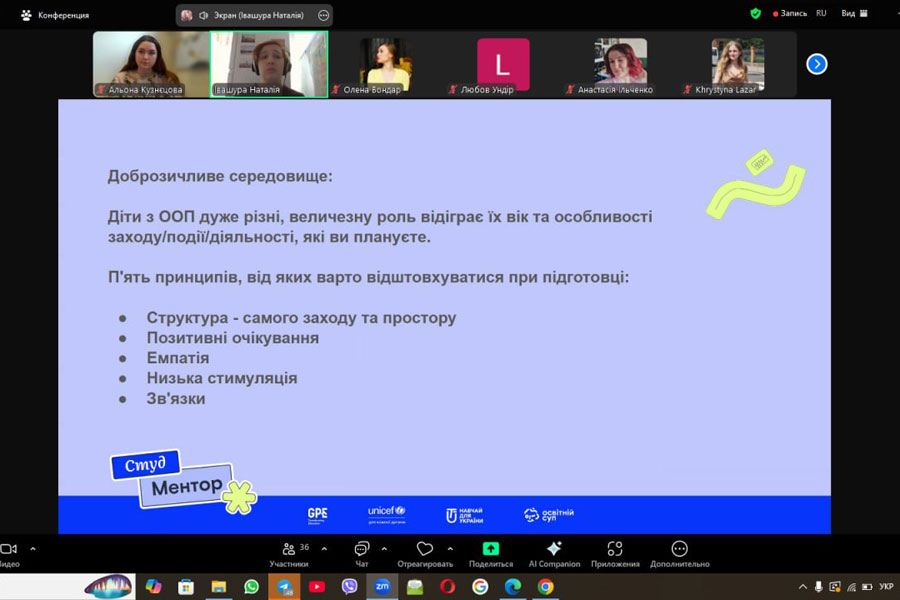The image size is (900, 600).
Task: Switch the УКР keyboard language indicator
Action: point(886,587)
